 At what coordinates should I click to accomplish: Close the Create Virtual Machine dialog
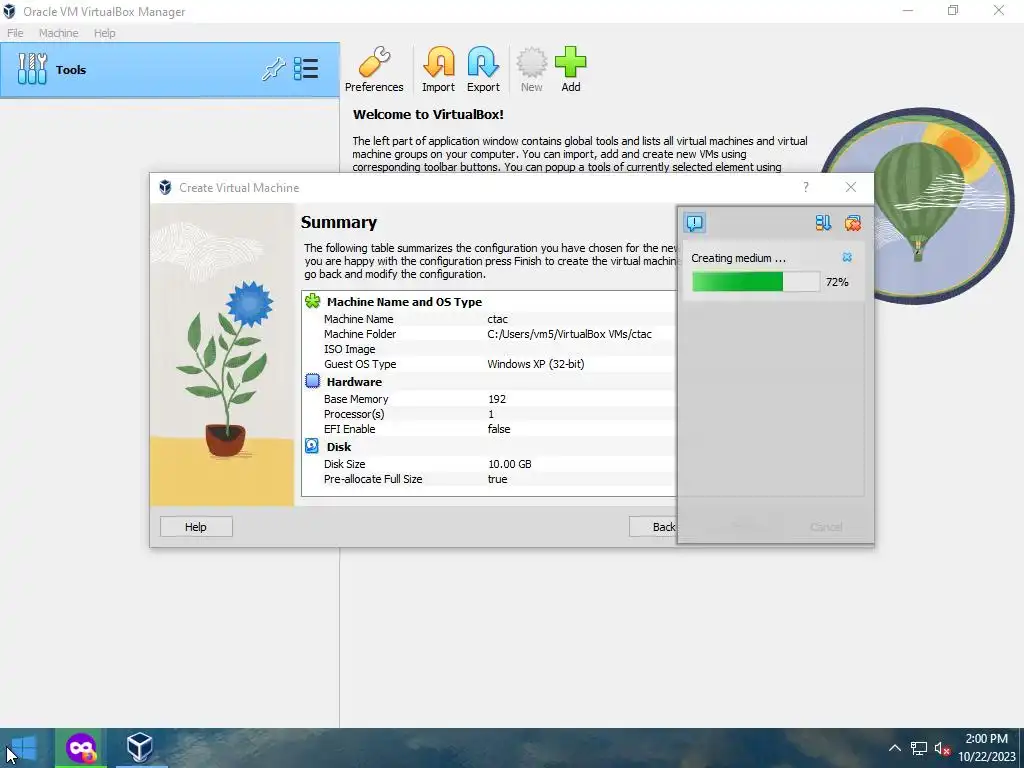[x=850, y=187]
